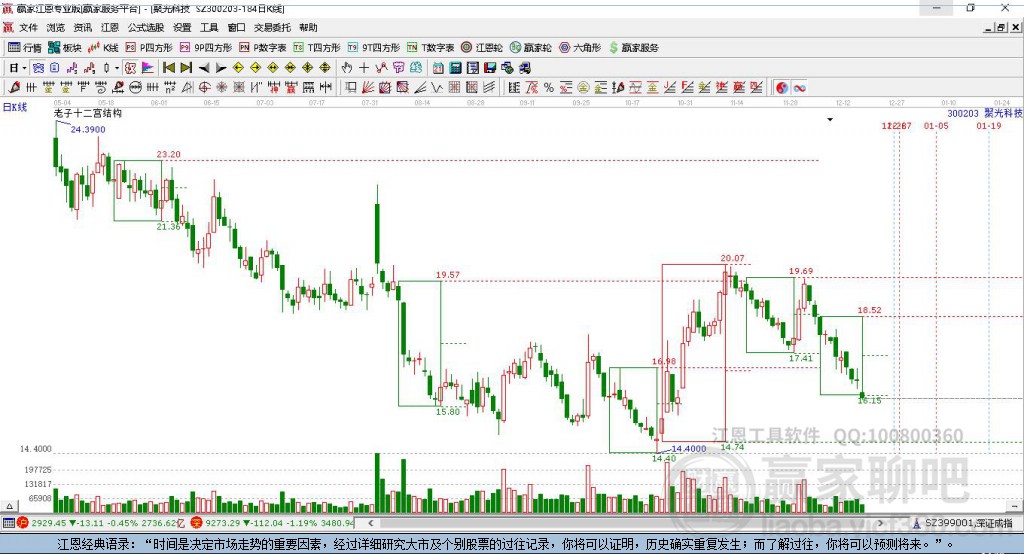Open the 交易委托 menu
1024x554 pixels.
(x=272, y=27)
